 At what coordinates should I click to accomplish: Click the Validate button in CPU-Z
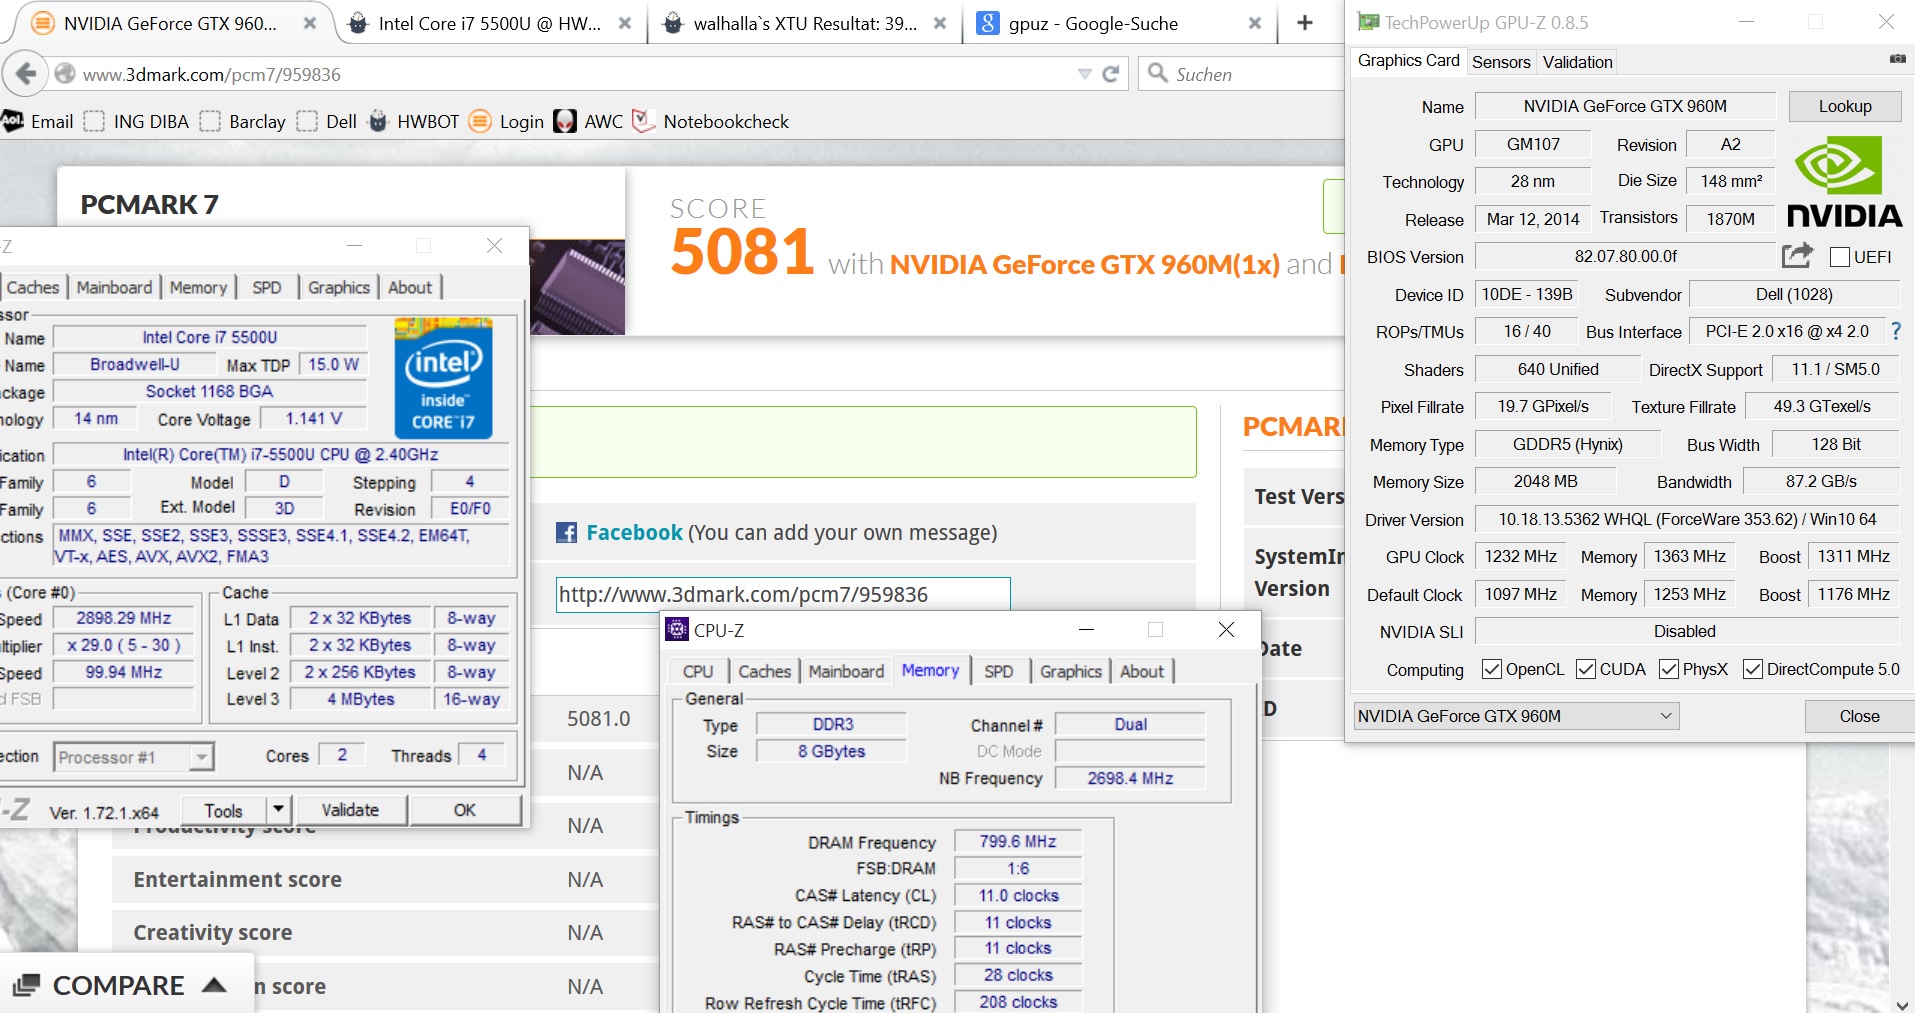[350, 810]
